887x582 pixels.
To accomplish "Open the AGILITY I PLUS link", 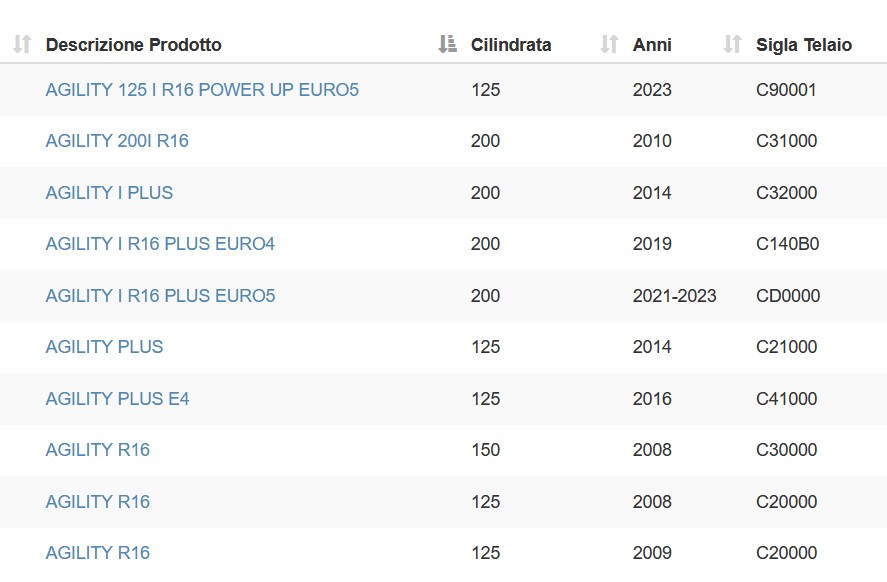I will (x=109, y=193).
